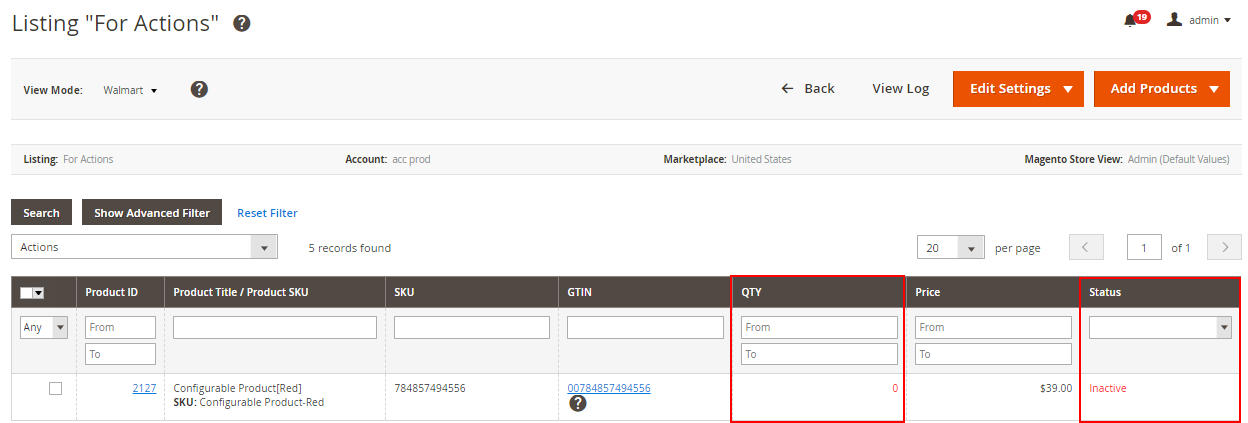Click the GTIN help question mark icon

pos(577,404)
